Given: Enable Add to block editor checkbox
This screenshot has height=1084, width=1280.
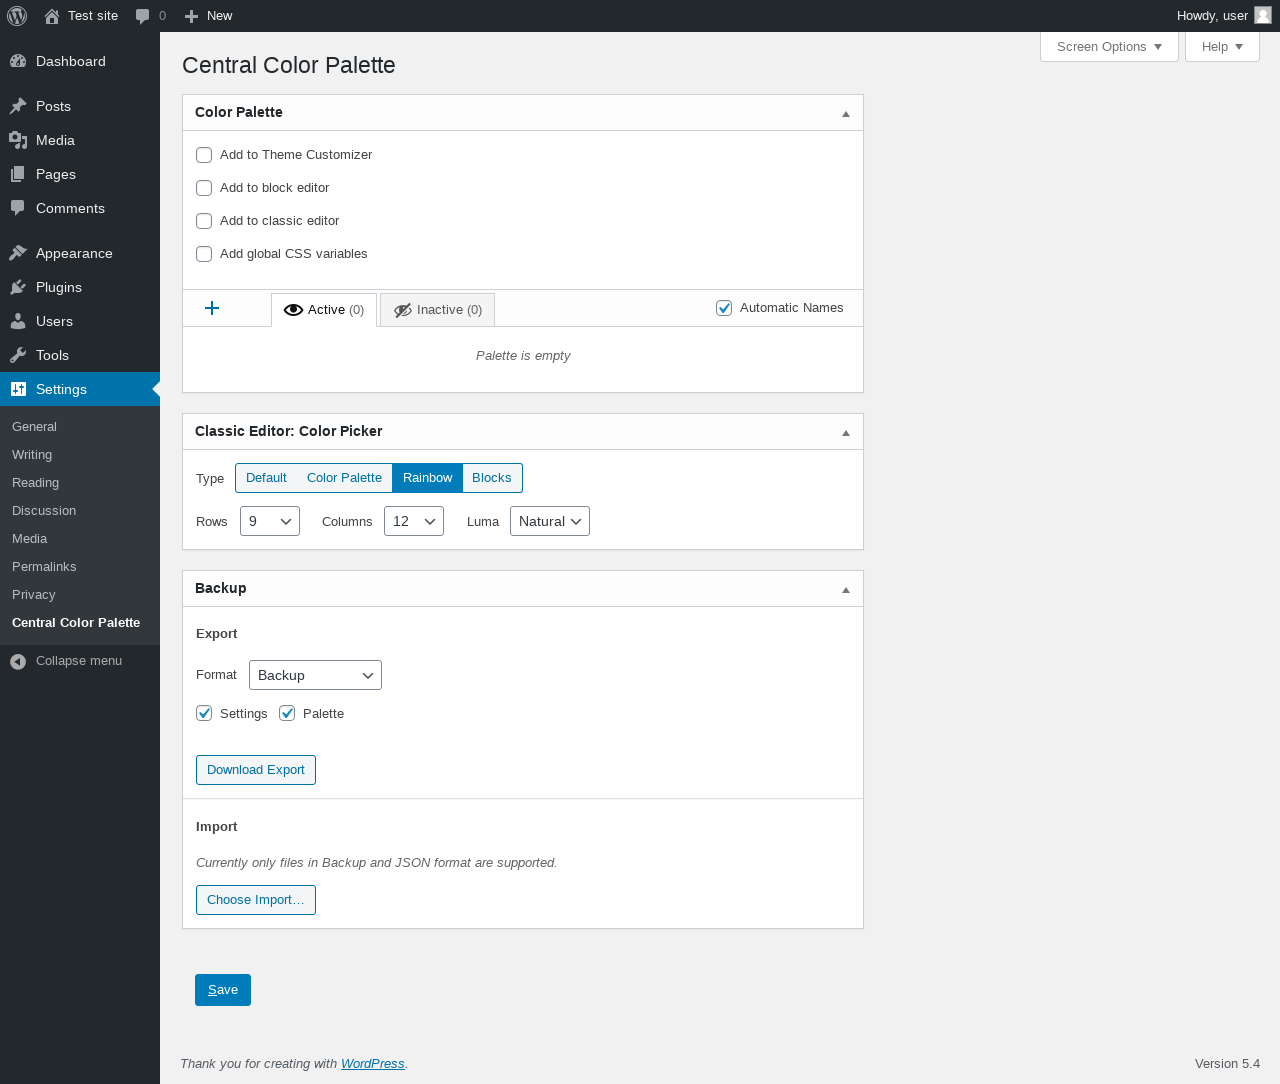Looking at the screenshot, I should [x=204, y=188].
